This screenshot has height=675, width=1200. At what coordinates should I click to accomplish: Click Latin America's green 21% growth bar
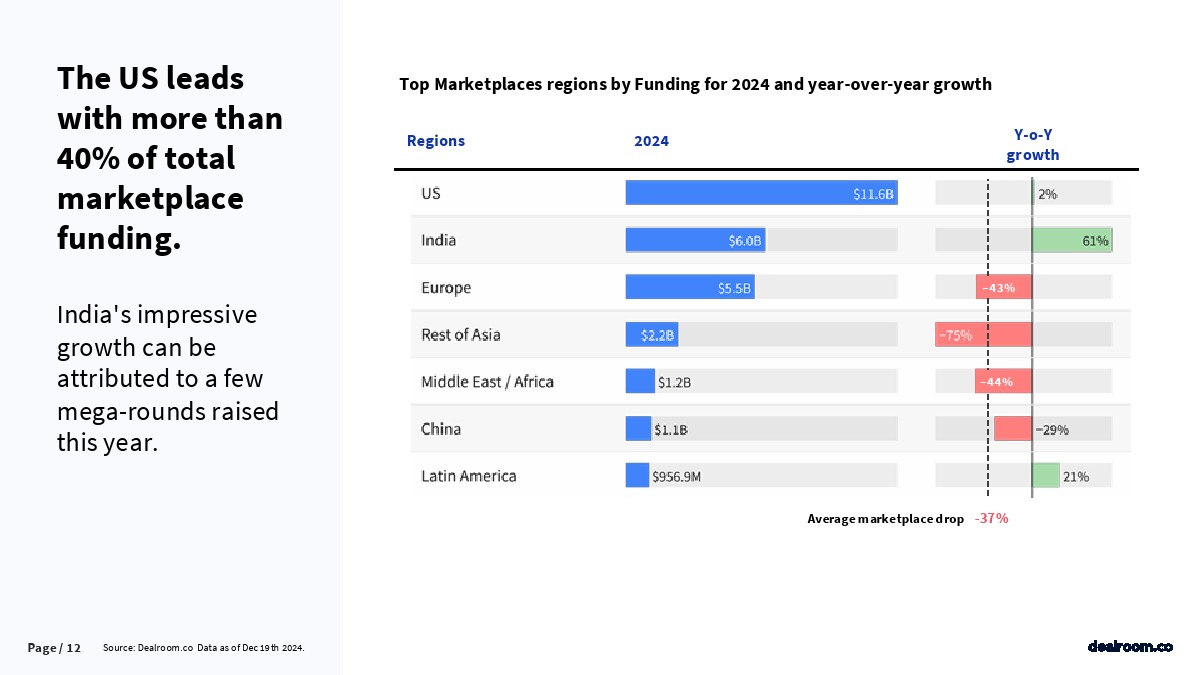pyautogui.click(x=1046, y=476)
